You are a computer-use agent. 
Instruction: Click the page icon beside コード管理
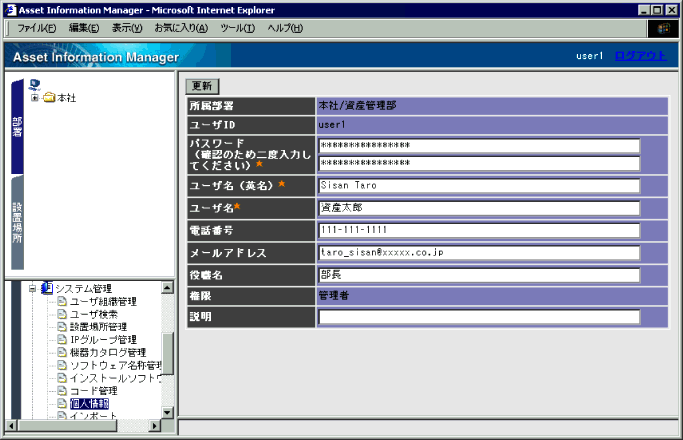click(x=62, y=391)
